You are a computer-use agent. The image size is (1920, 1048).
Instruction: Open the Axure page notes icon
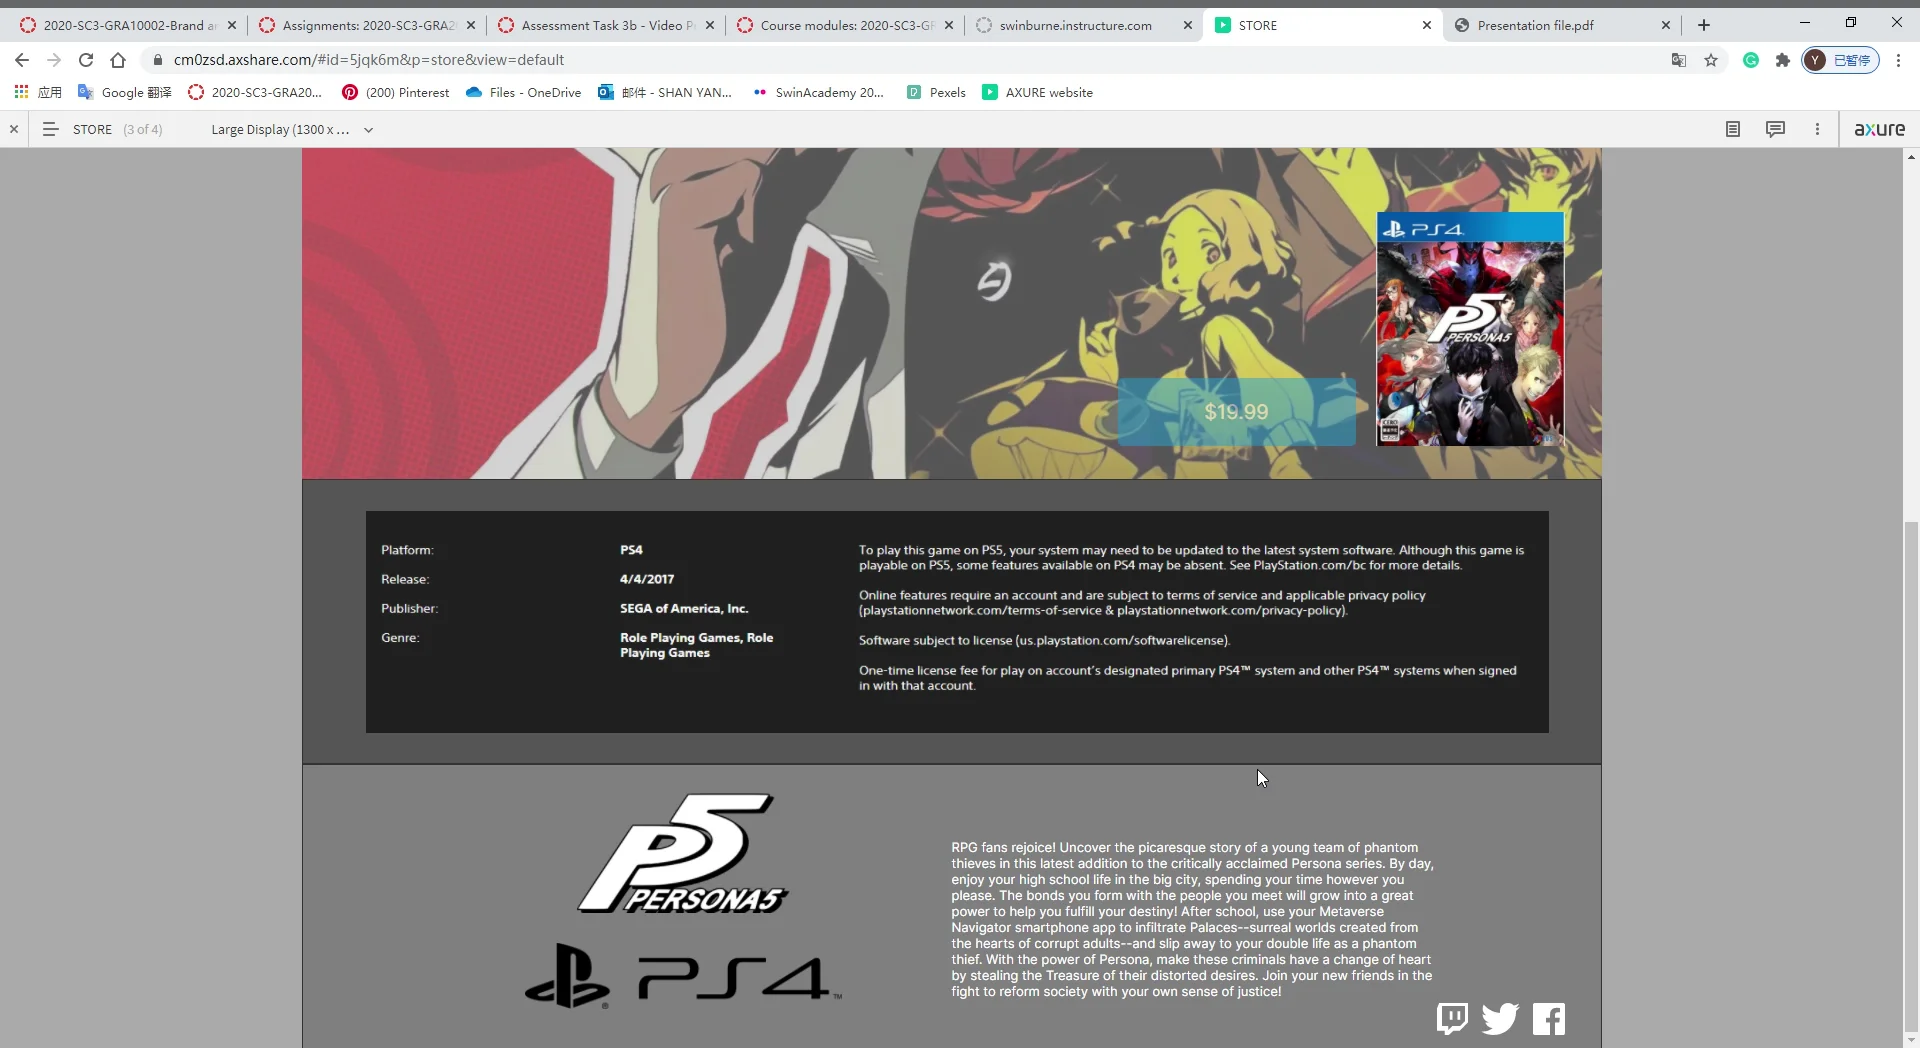(x=1733, y=129)
